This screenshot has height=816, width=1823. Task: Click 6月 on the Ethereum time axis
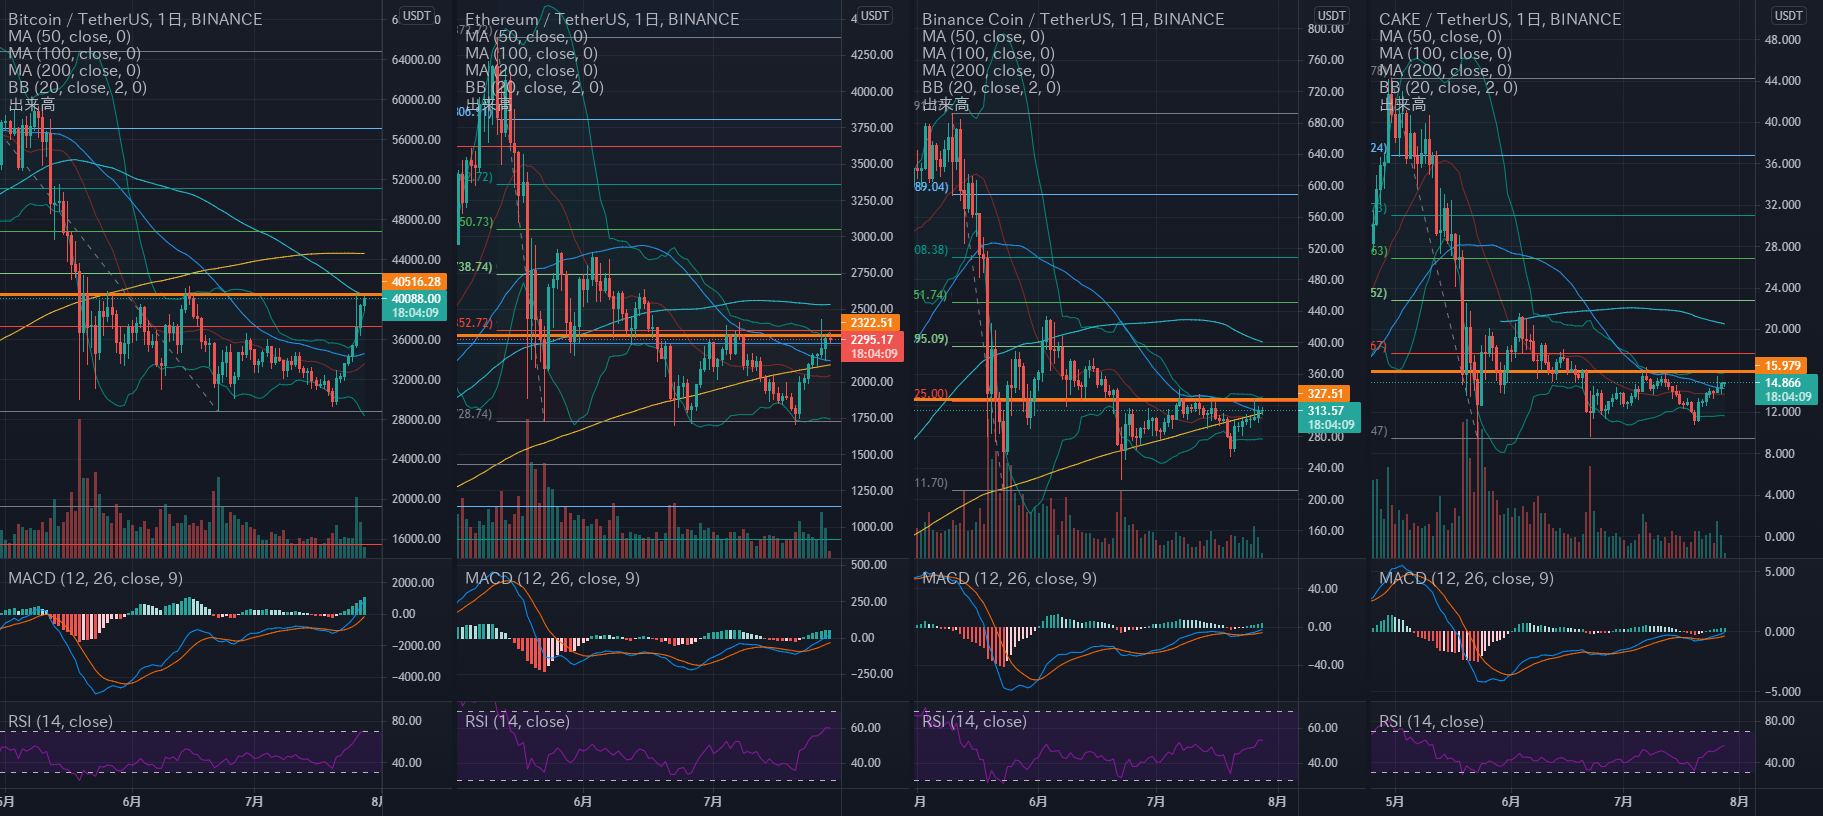[x=583, y=802]
